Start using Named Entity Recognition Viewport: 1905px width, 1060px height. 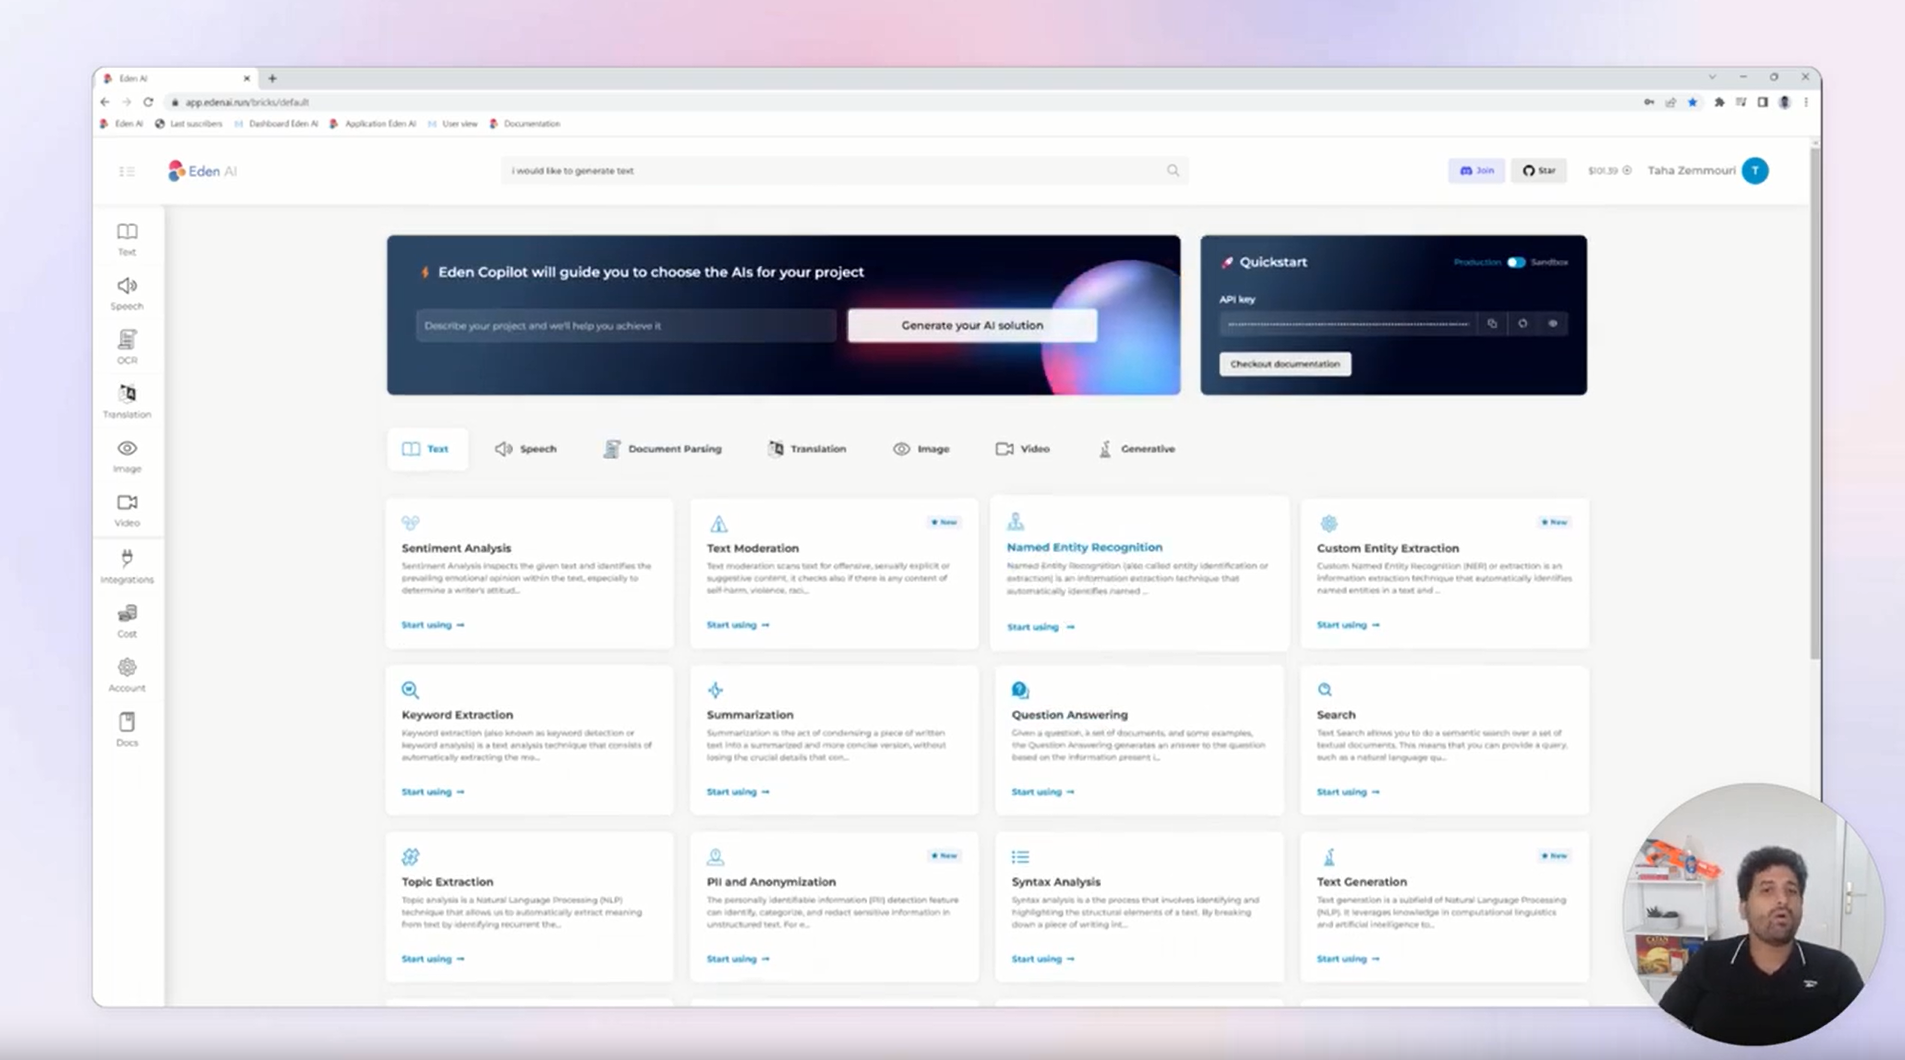click(1040, 627)
